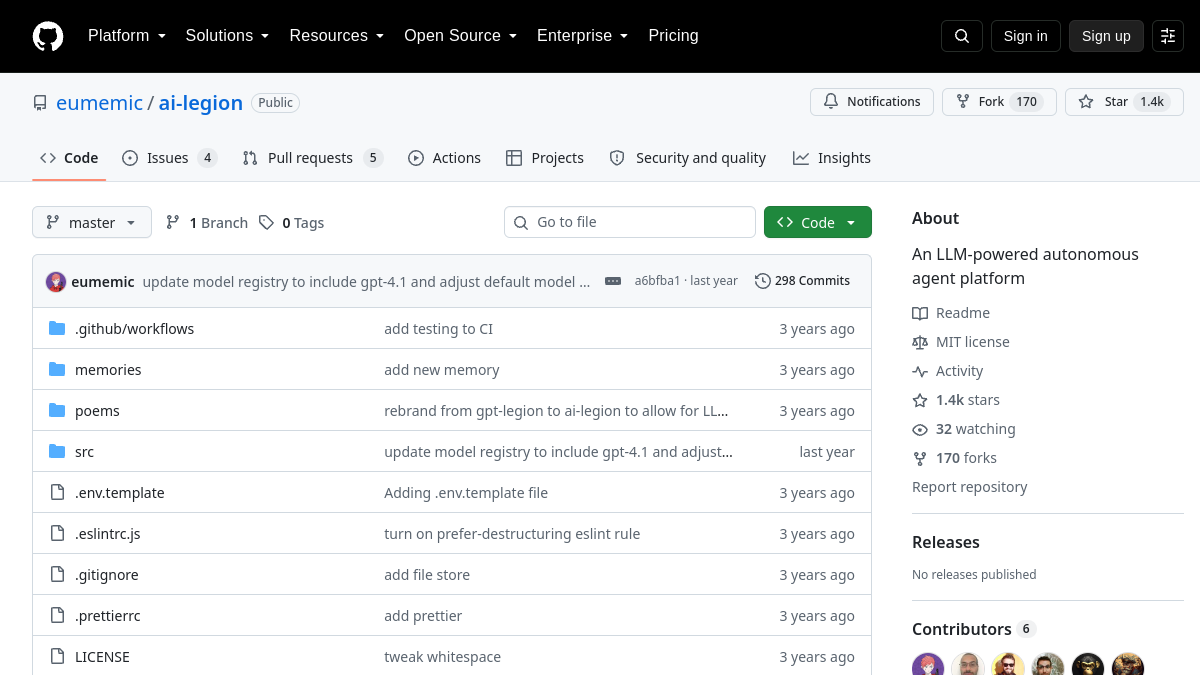View the 0 Tags link
This screenshot has height=675, width=1200.
tap(291, 223)
